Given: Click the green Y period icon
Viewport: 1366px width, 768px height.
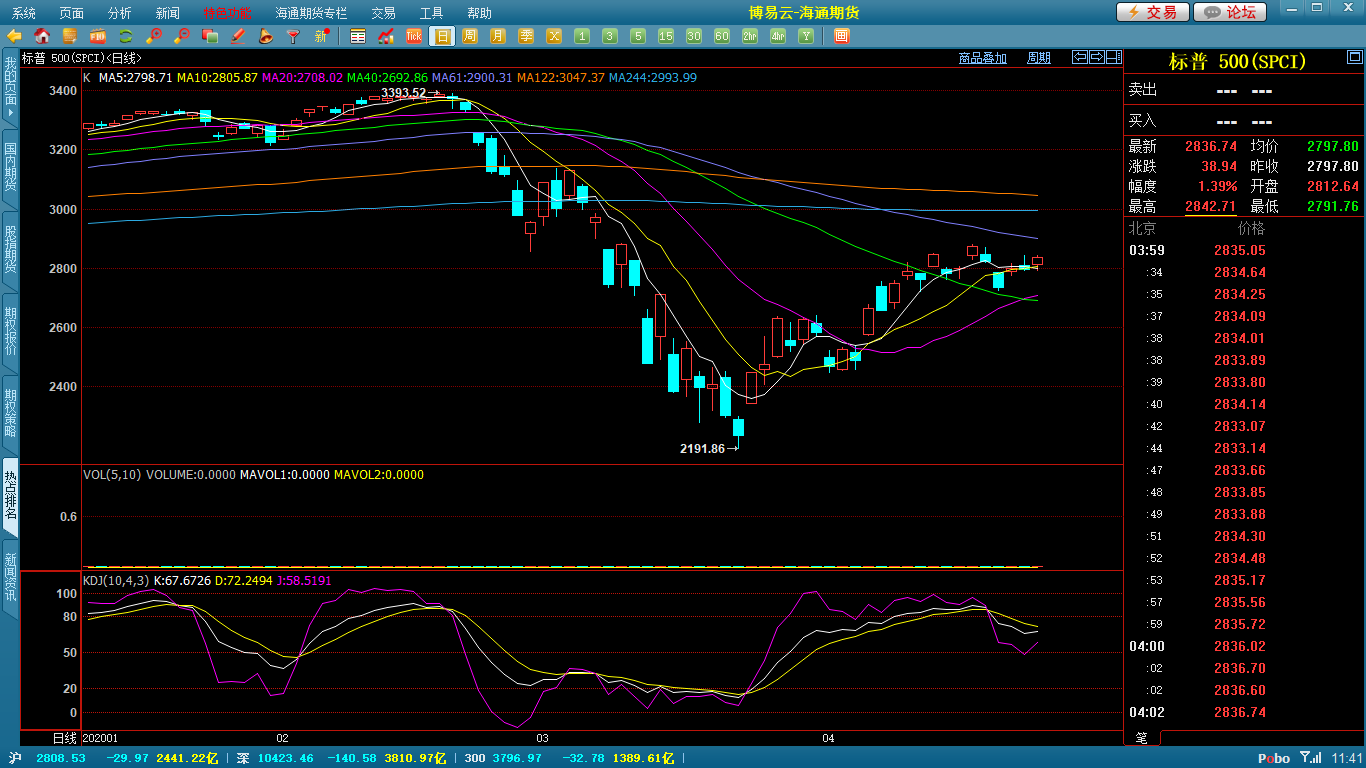Looking at the screenshot, I should click(x=805, y=36).
